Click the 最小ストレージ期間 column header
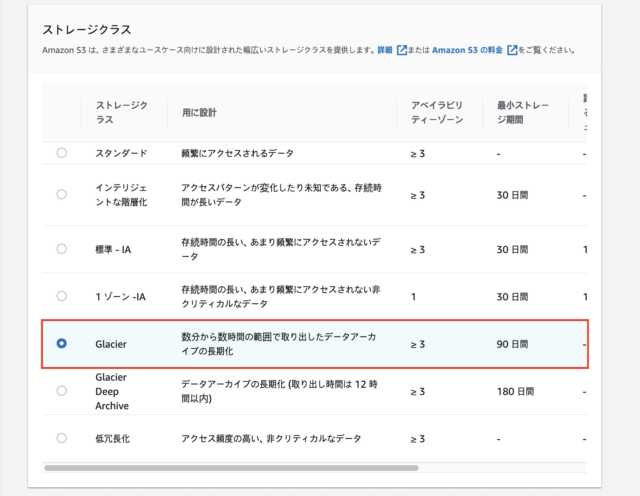This screenshot has width=640, height=496. pyautogui.click(x=523, y=112)
